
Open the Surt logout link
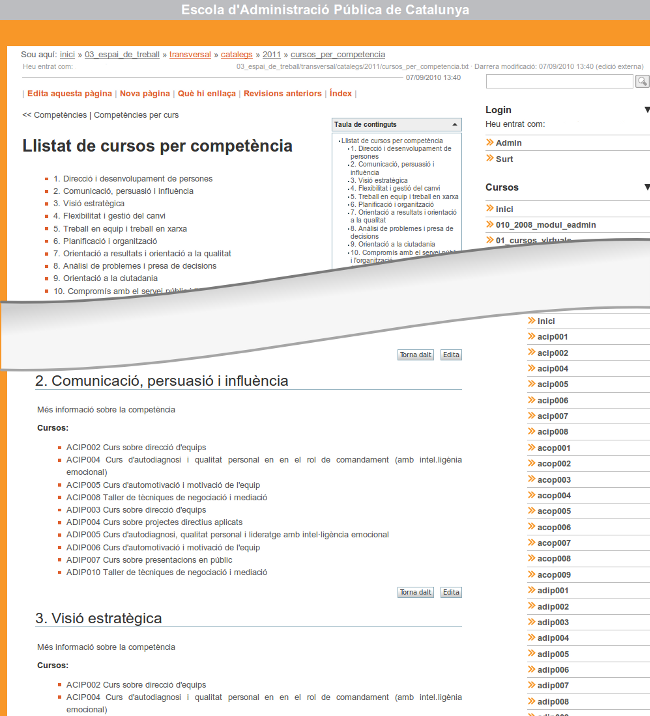pos(504,159)
